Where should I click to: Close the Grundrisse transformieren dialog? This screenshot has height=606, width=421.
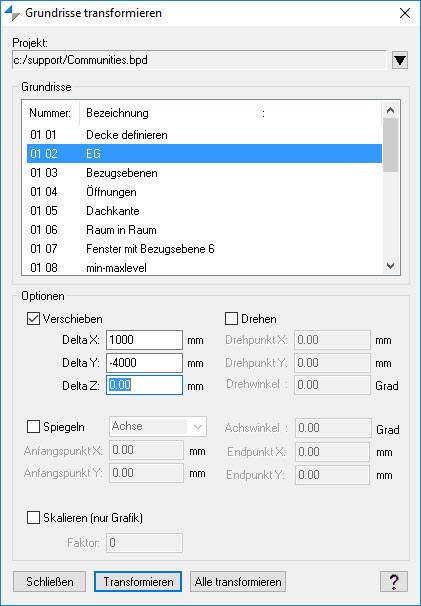(405, 13)
